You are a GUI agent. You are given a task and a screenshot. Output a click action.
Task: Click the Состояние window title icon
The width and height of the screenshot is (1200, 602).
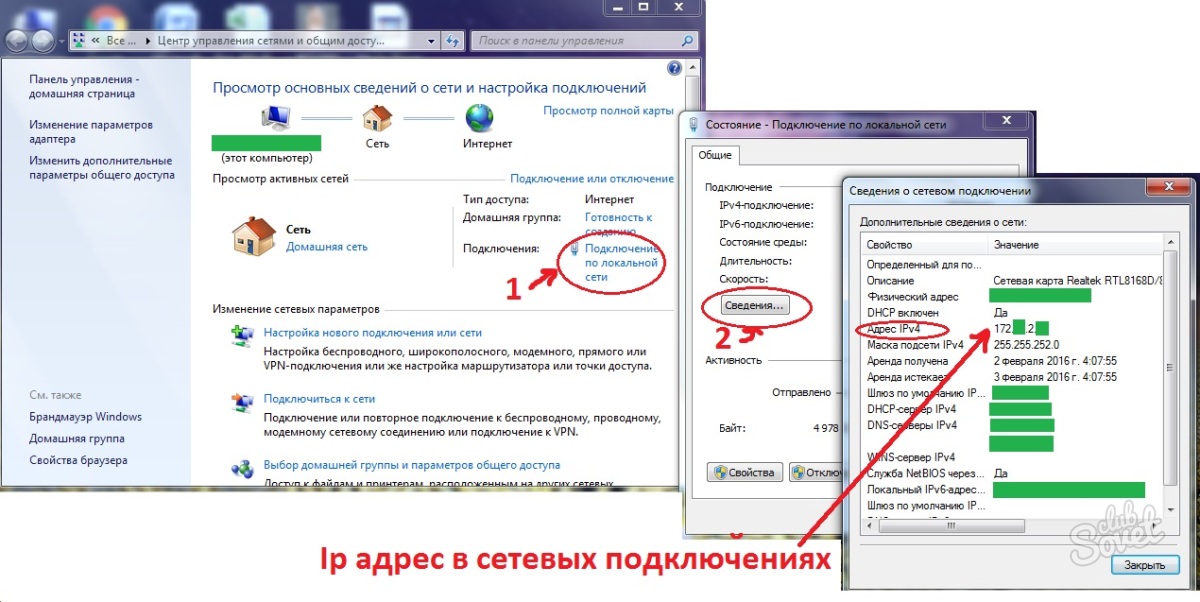pos(693,123)
